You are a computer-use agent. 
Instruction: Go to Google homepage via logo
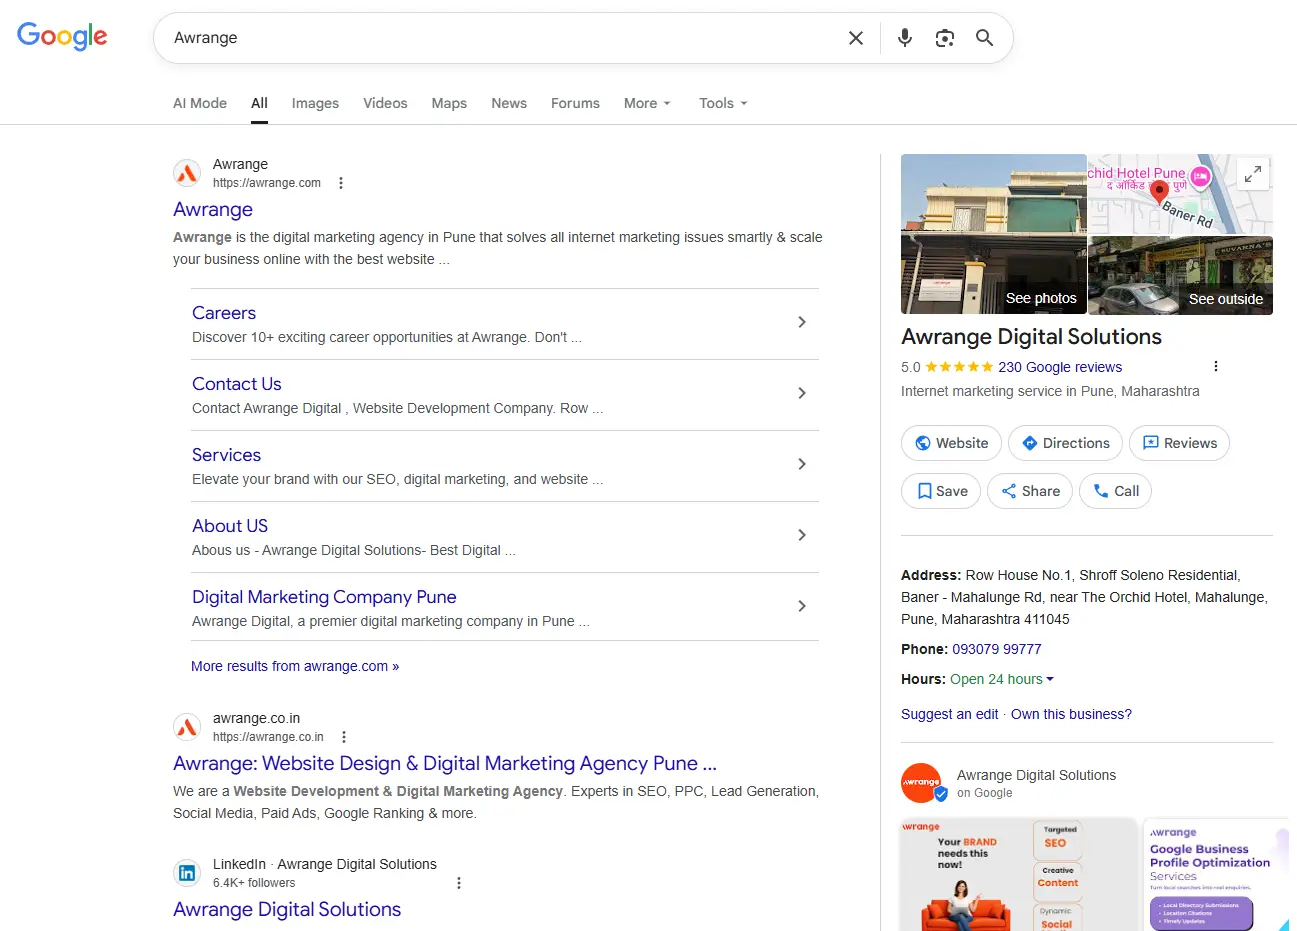pos(62,37)
